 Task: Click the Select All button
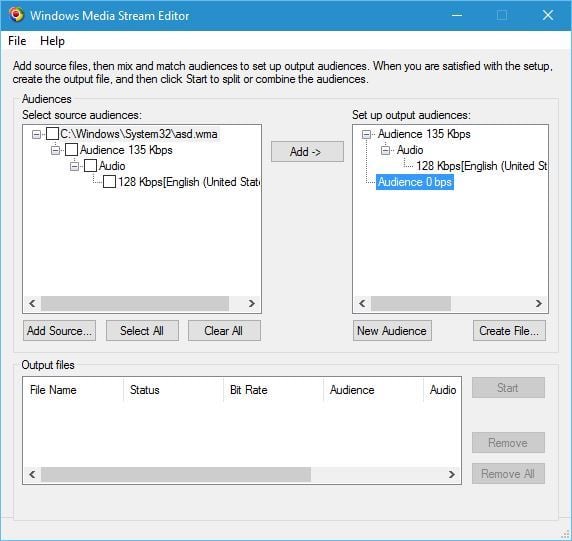(142, 331)
